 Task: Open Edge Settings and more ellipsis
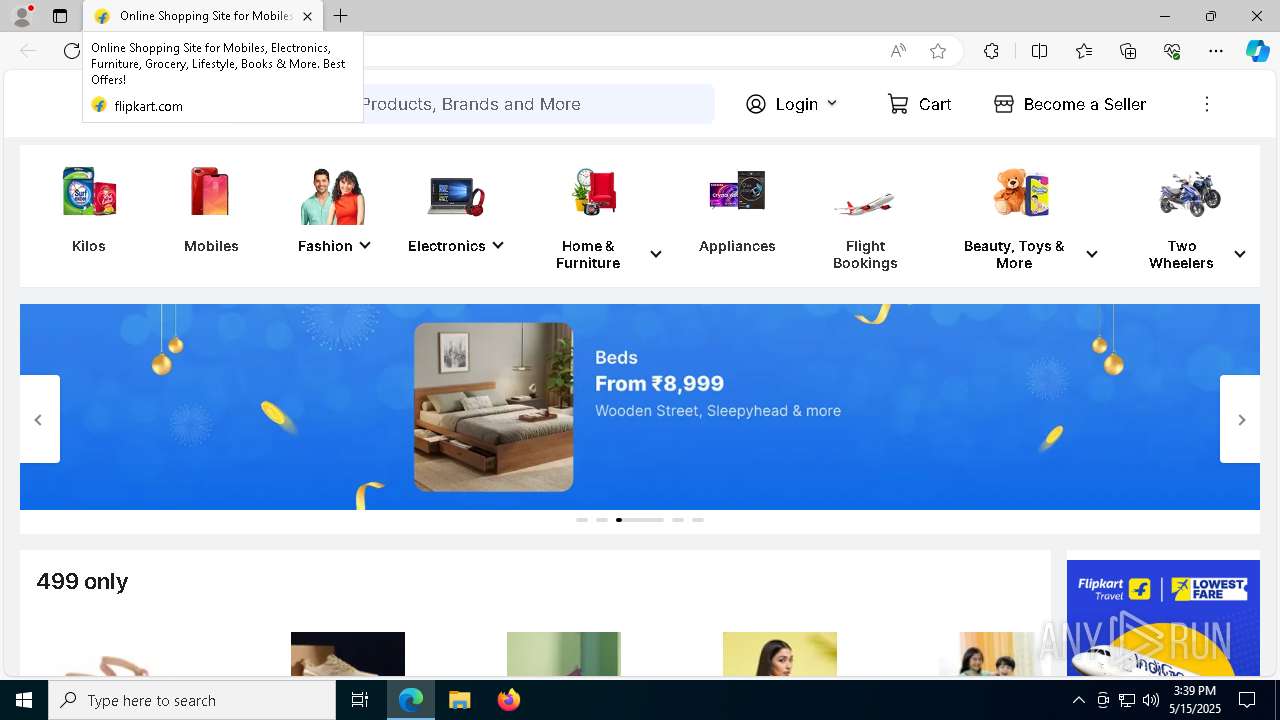1216,51
